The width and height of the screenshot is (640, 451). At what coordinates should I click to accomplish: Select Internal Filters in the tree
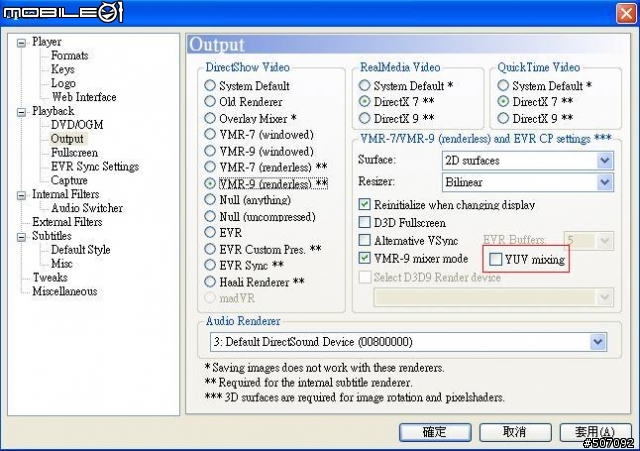[x=66, y=194]
